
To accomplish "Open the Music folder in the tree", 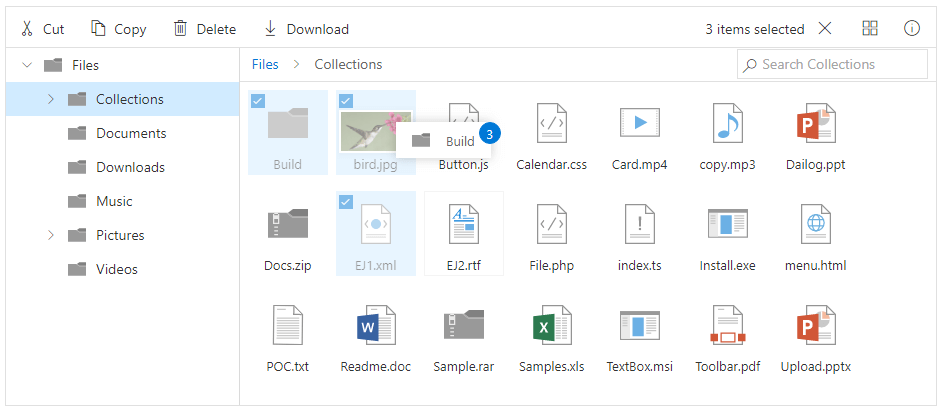I will 114,201.
